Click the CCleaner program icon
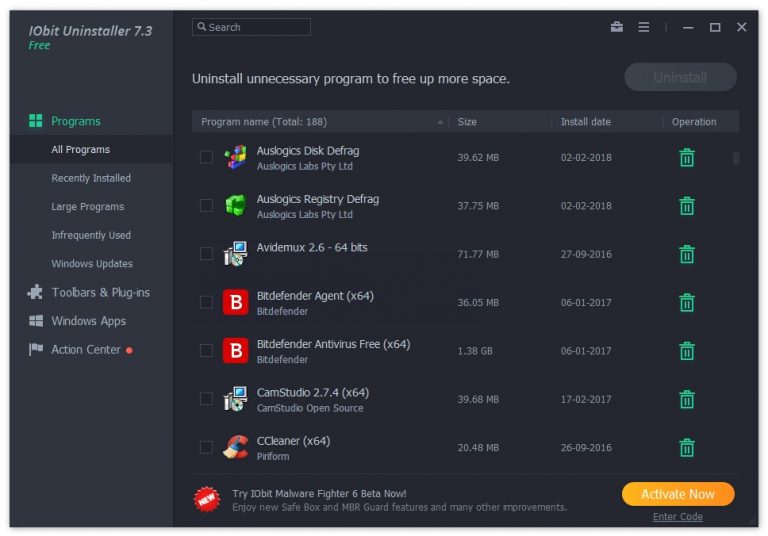The width and height of the screenshot is (768, 536). click(236, 447)
